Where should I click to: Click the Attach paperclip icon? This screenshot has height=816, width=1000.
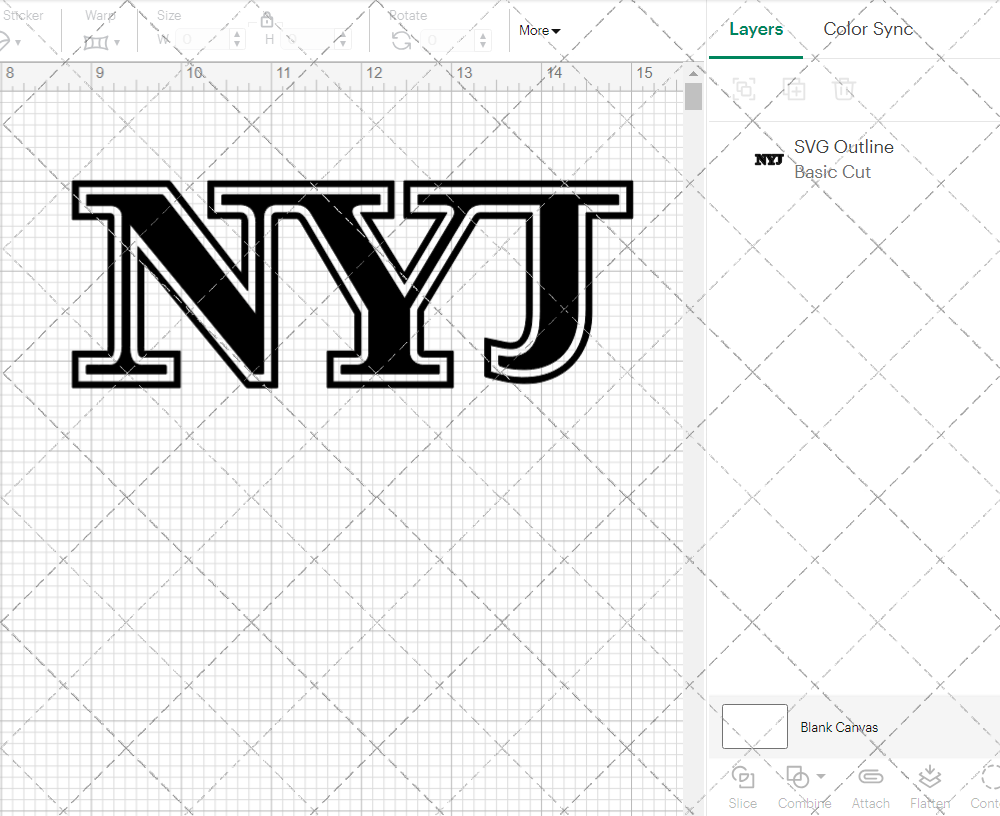pyautogui.click(x=870, y=777)
